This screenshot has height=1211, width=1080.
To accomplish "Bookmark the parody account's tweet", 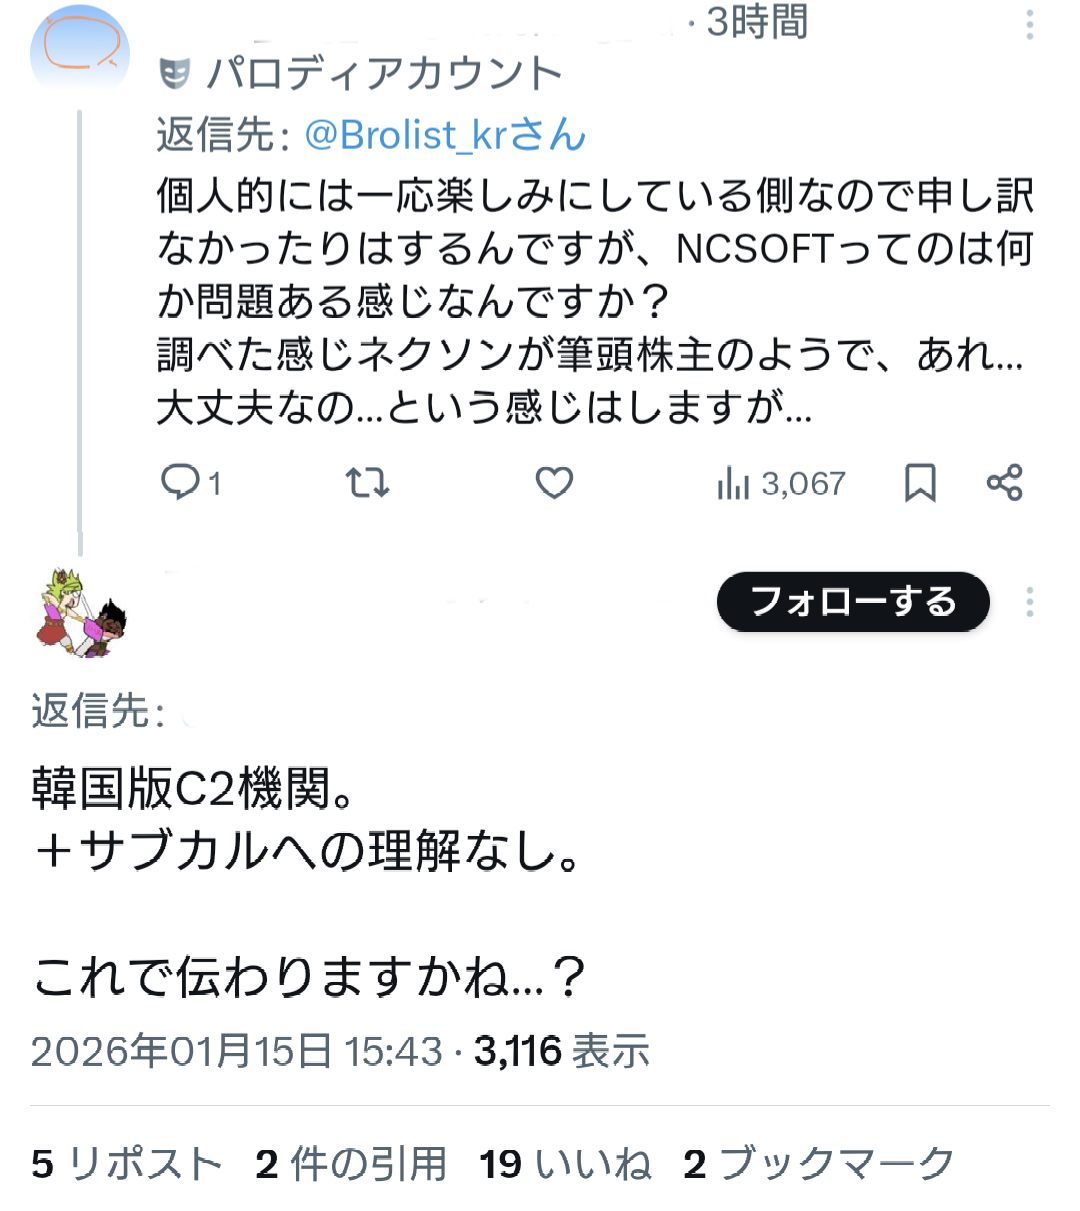I will (x=919, y=483).
